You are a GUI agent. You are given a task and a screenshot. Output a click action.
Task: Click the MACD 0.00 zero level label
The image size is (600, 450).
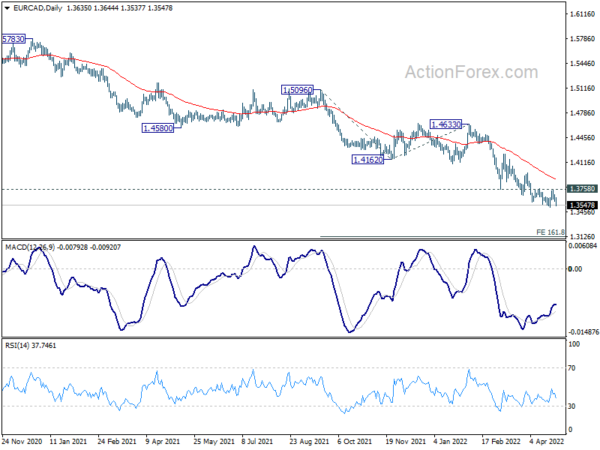(575, 269)
